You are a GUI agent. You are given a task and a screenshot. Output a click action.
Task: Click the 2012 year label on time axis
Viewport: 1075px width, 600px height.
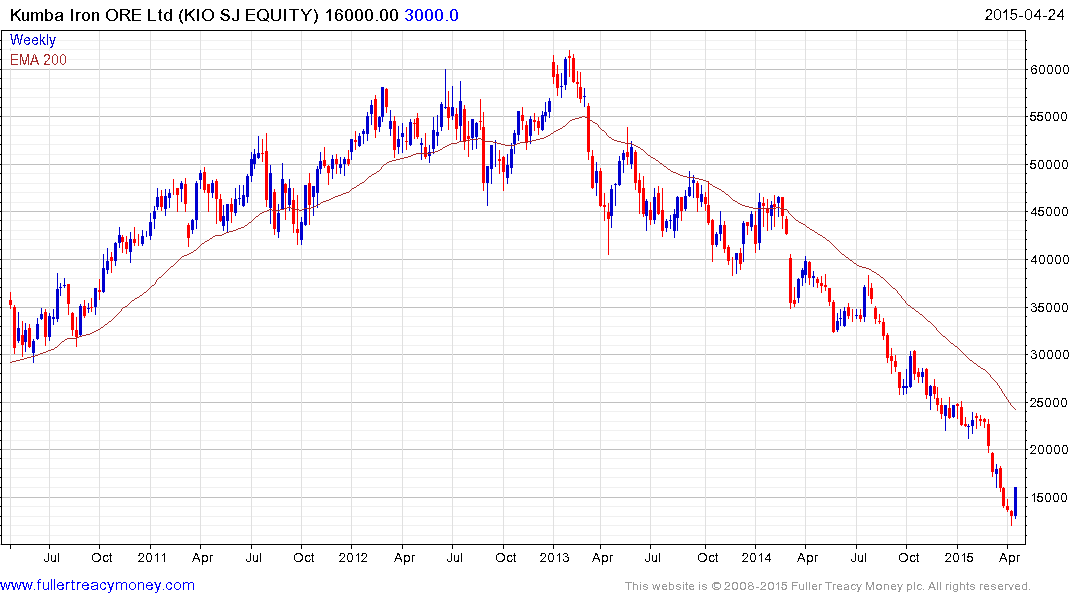353,557
